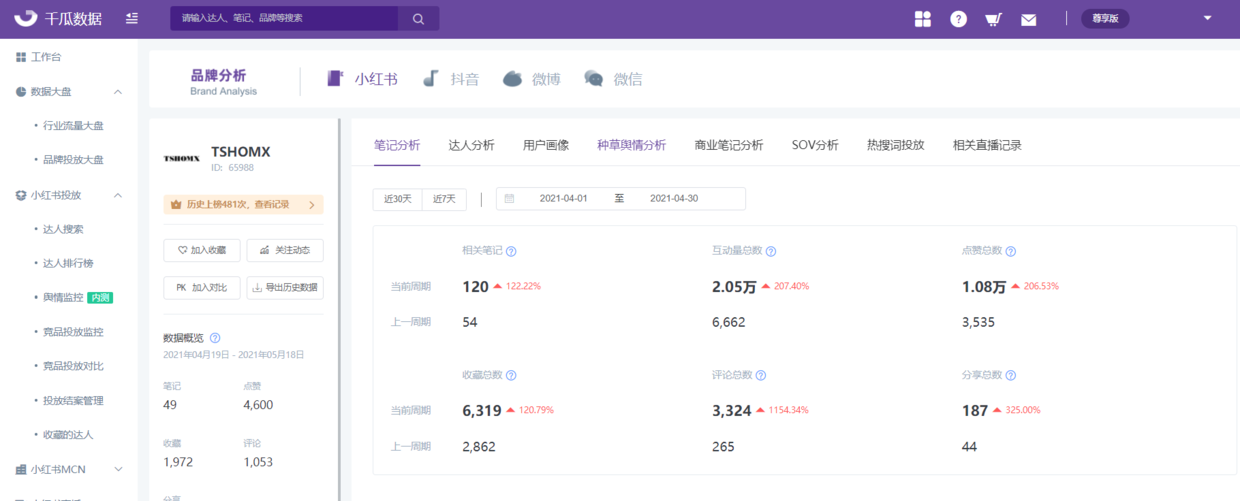The width and height of the screenshot is (1240, 501).
Task: Switch to 达人分析 tab
Action: tap(471, 145)
